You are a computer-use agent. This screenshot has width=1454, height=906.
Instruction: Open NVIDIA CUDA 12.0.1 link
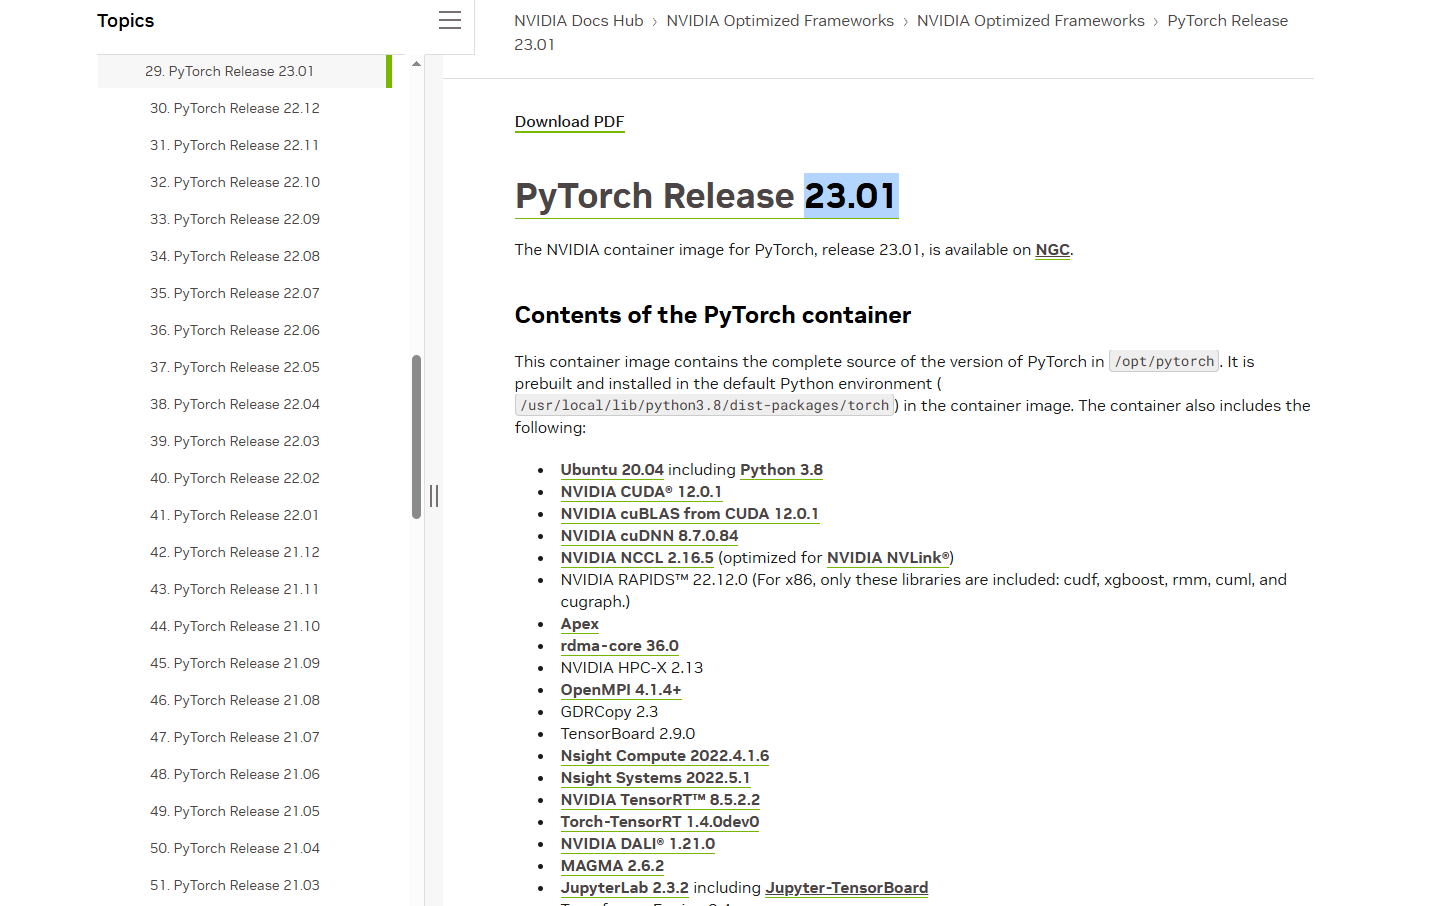click(641, 492)
